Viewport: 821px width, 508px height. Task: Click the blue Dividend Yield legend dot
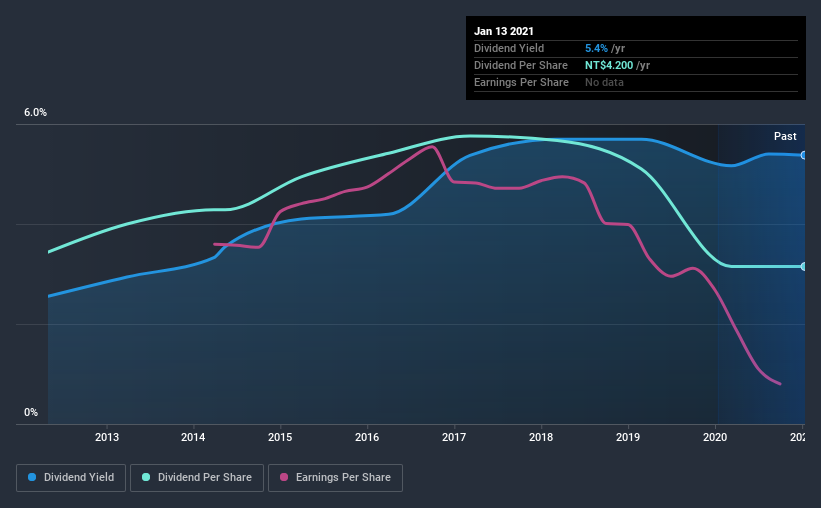[32, 477]
